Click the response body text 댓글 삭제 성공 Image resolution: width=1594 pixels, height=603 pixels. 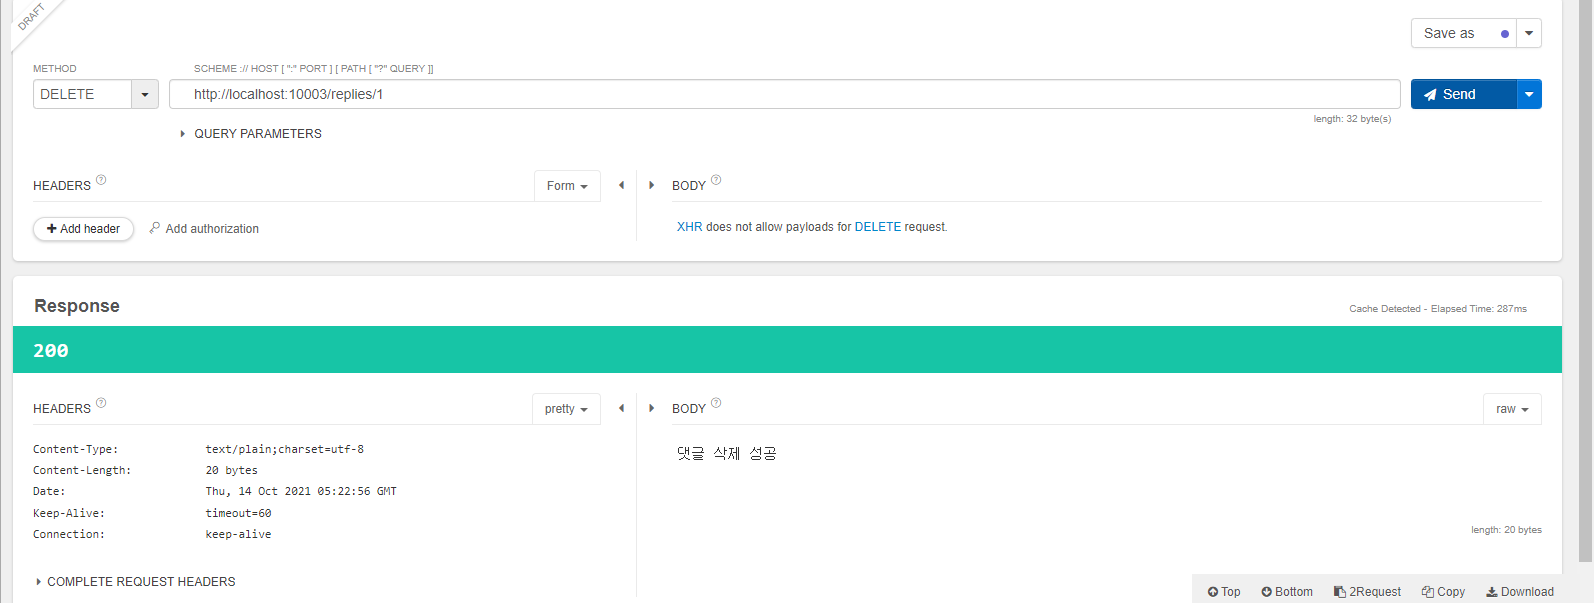pos(727,454)
